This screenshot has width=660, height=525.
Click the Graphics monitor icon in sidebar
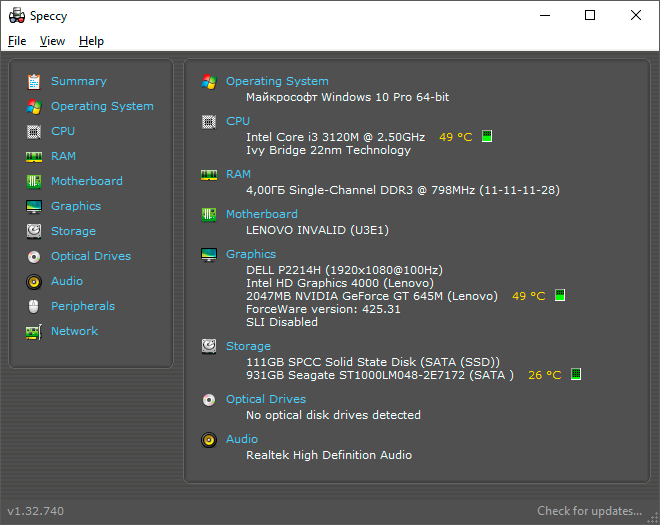click(x=34, y=207)
